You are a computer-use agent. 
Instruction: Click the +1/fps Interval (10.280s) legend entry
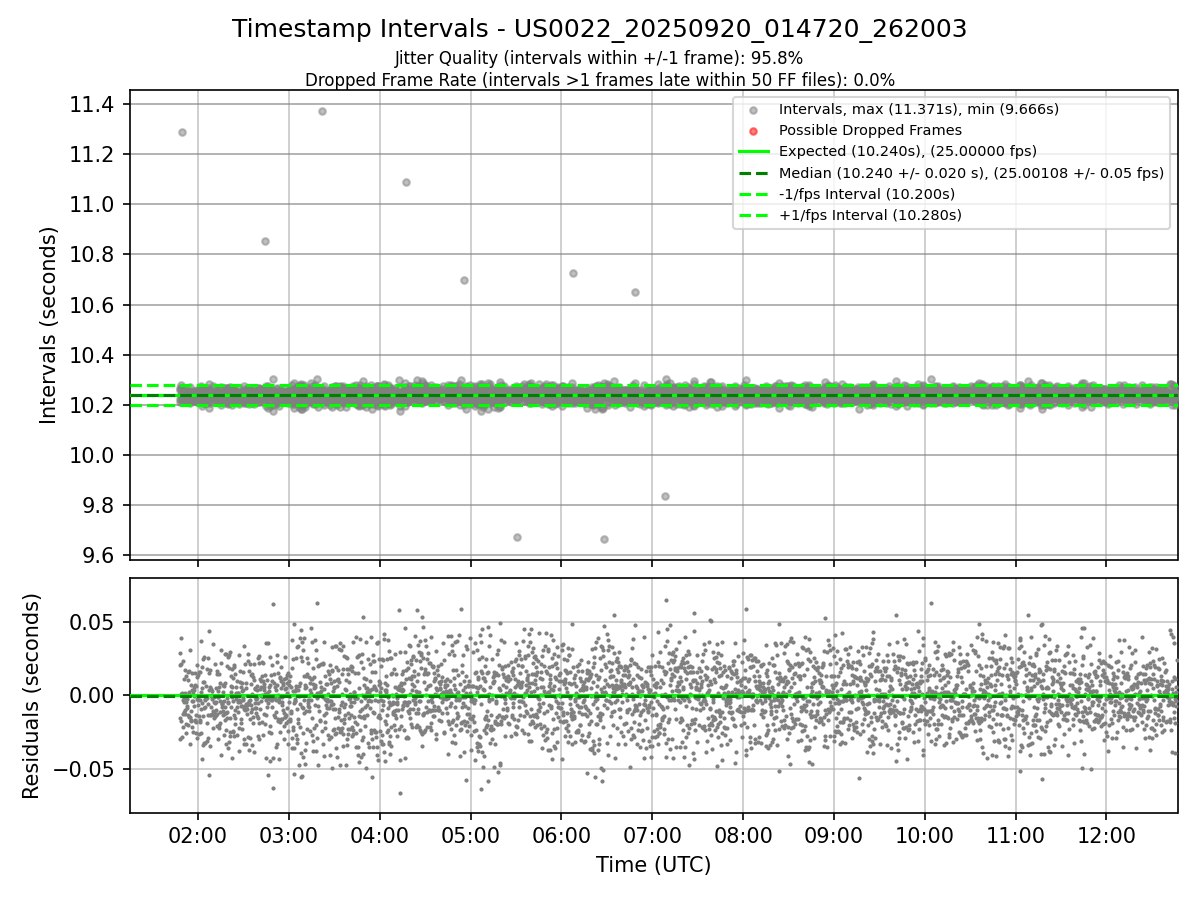click(x=868, y=215)
